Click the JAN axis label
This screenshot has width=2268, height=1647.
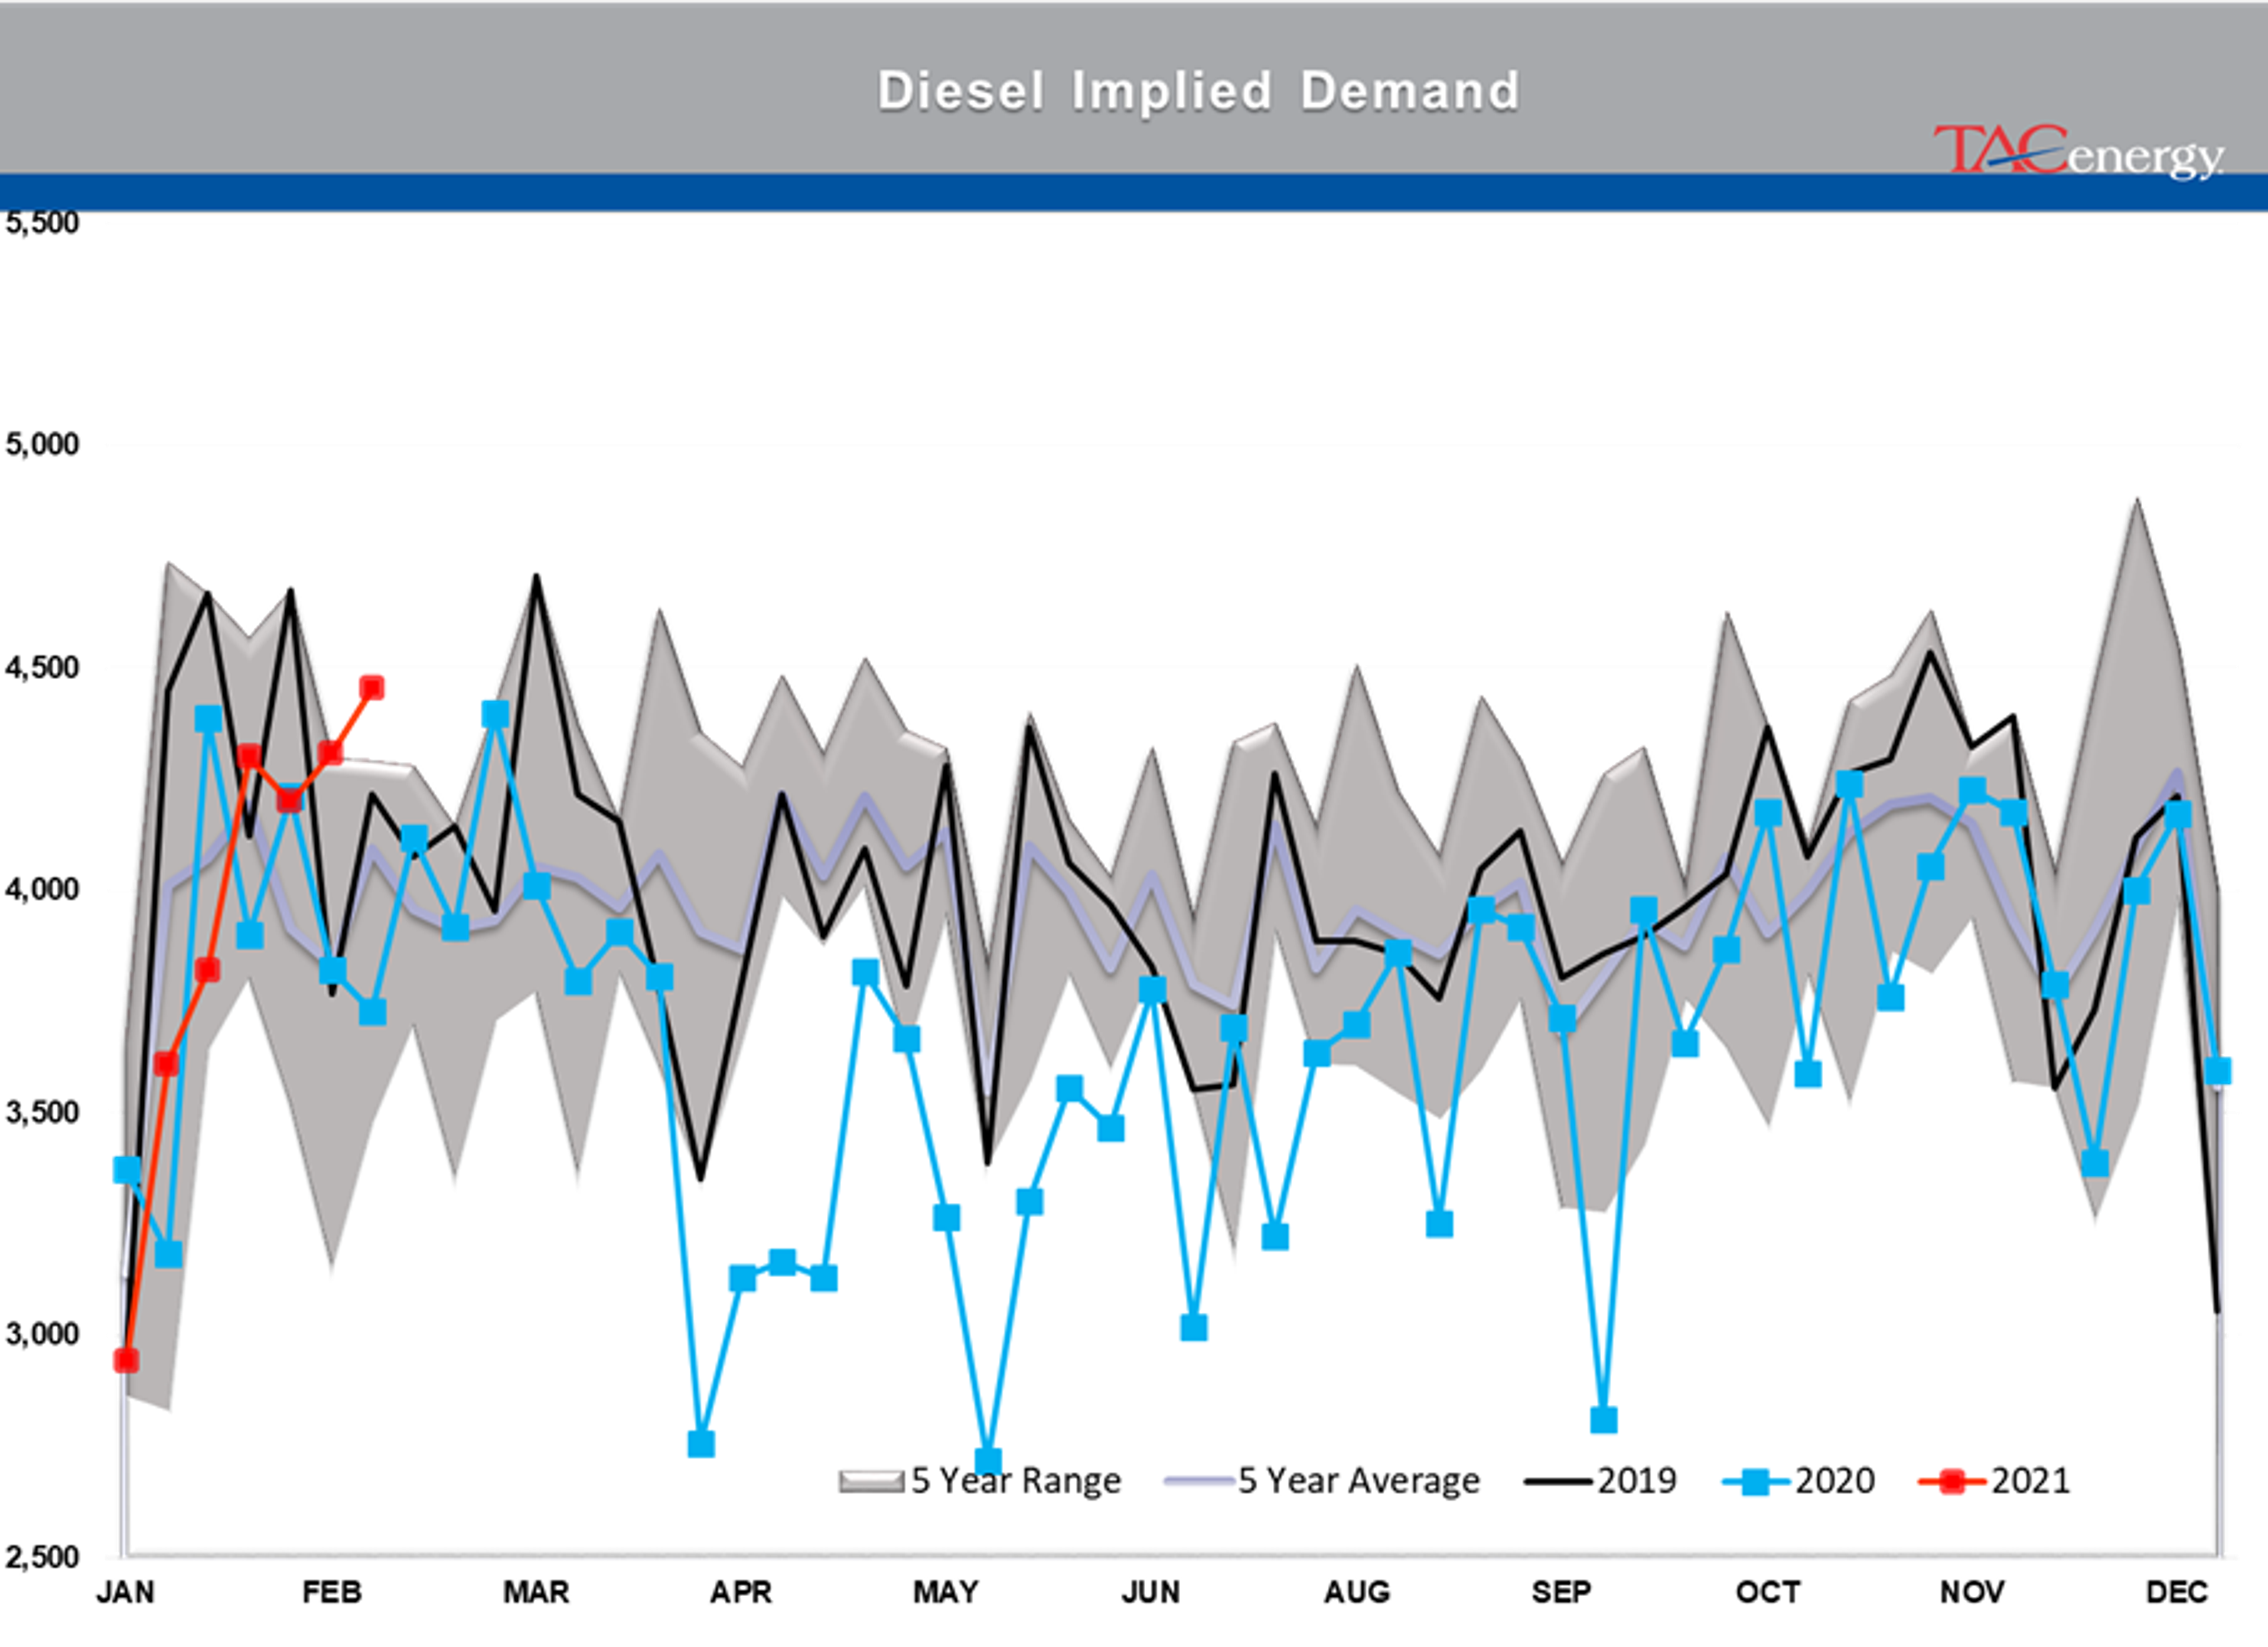coord(125,1593)
